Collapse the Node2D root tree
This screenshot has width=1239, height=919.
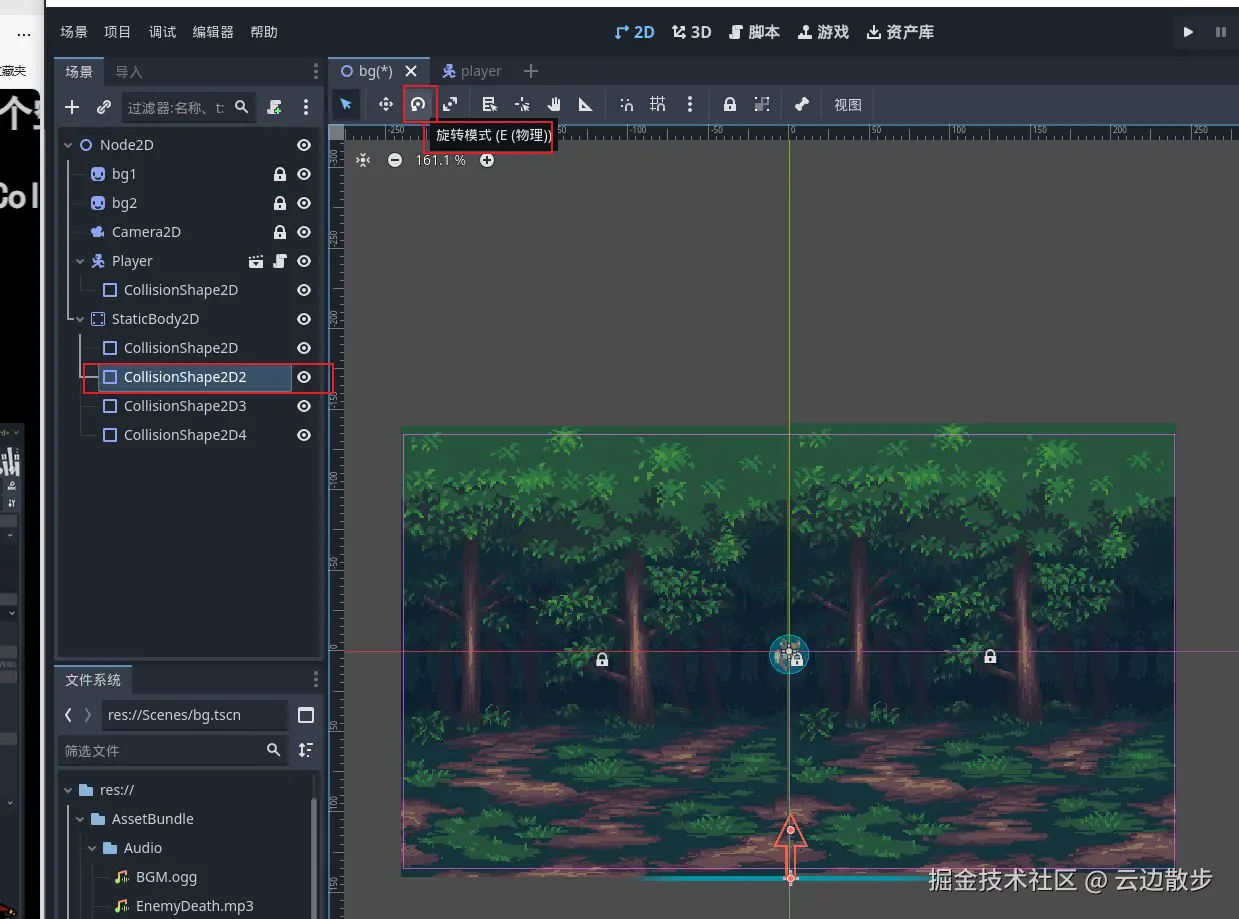pos(68,145)
